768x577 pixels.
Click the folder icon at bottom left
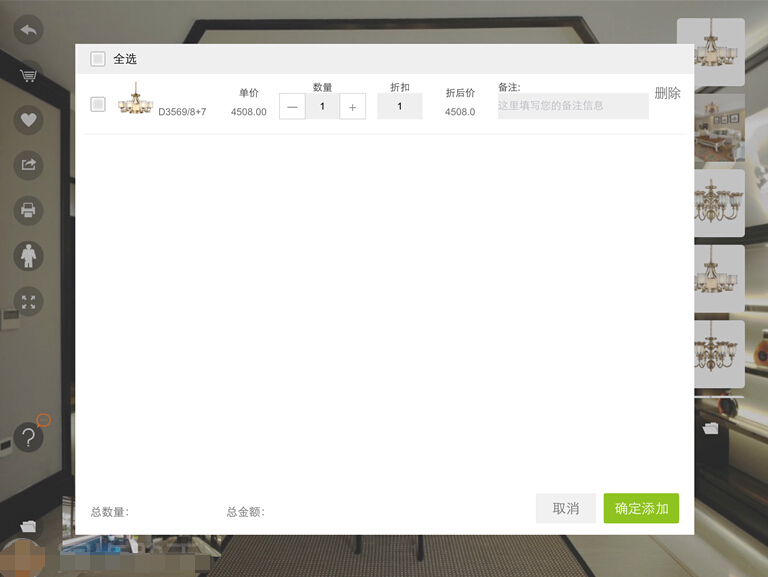(28, 526)
